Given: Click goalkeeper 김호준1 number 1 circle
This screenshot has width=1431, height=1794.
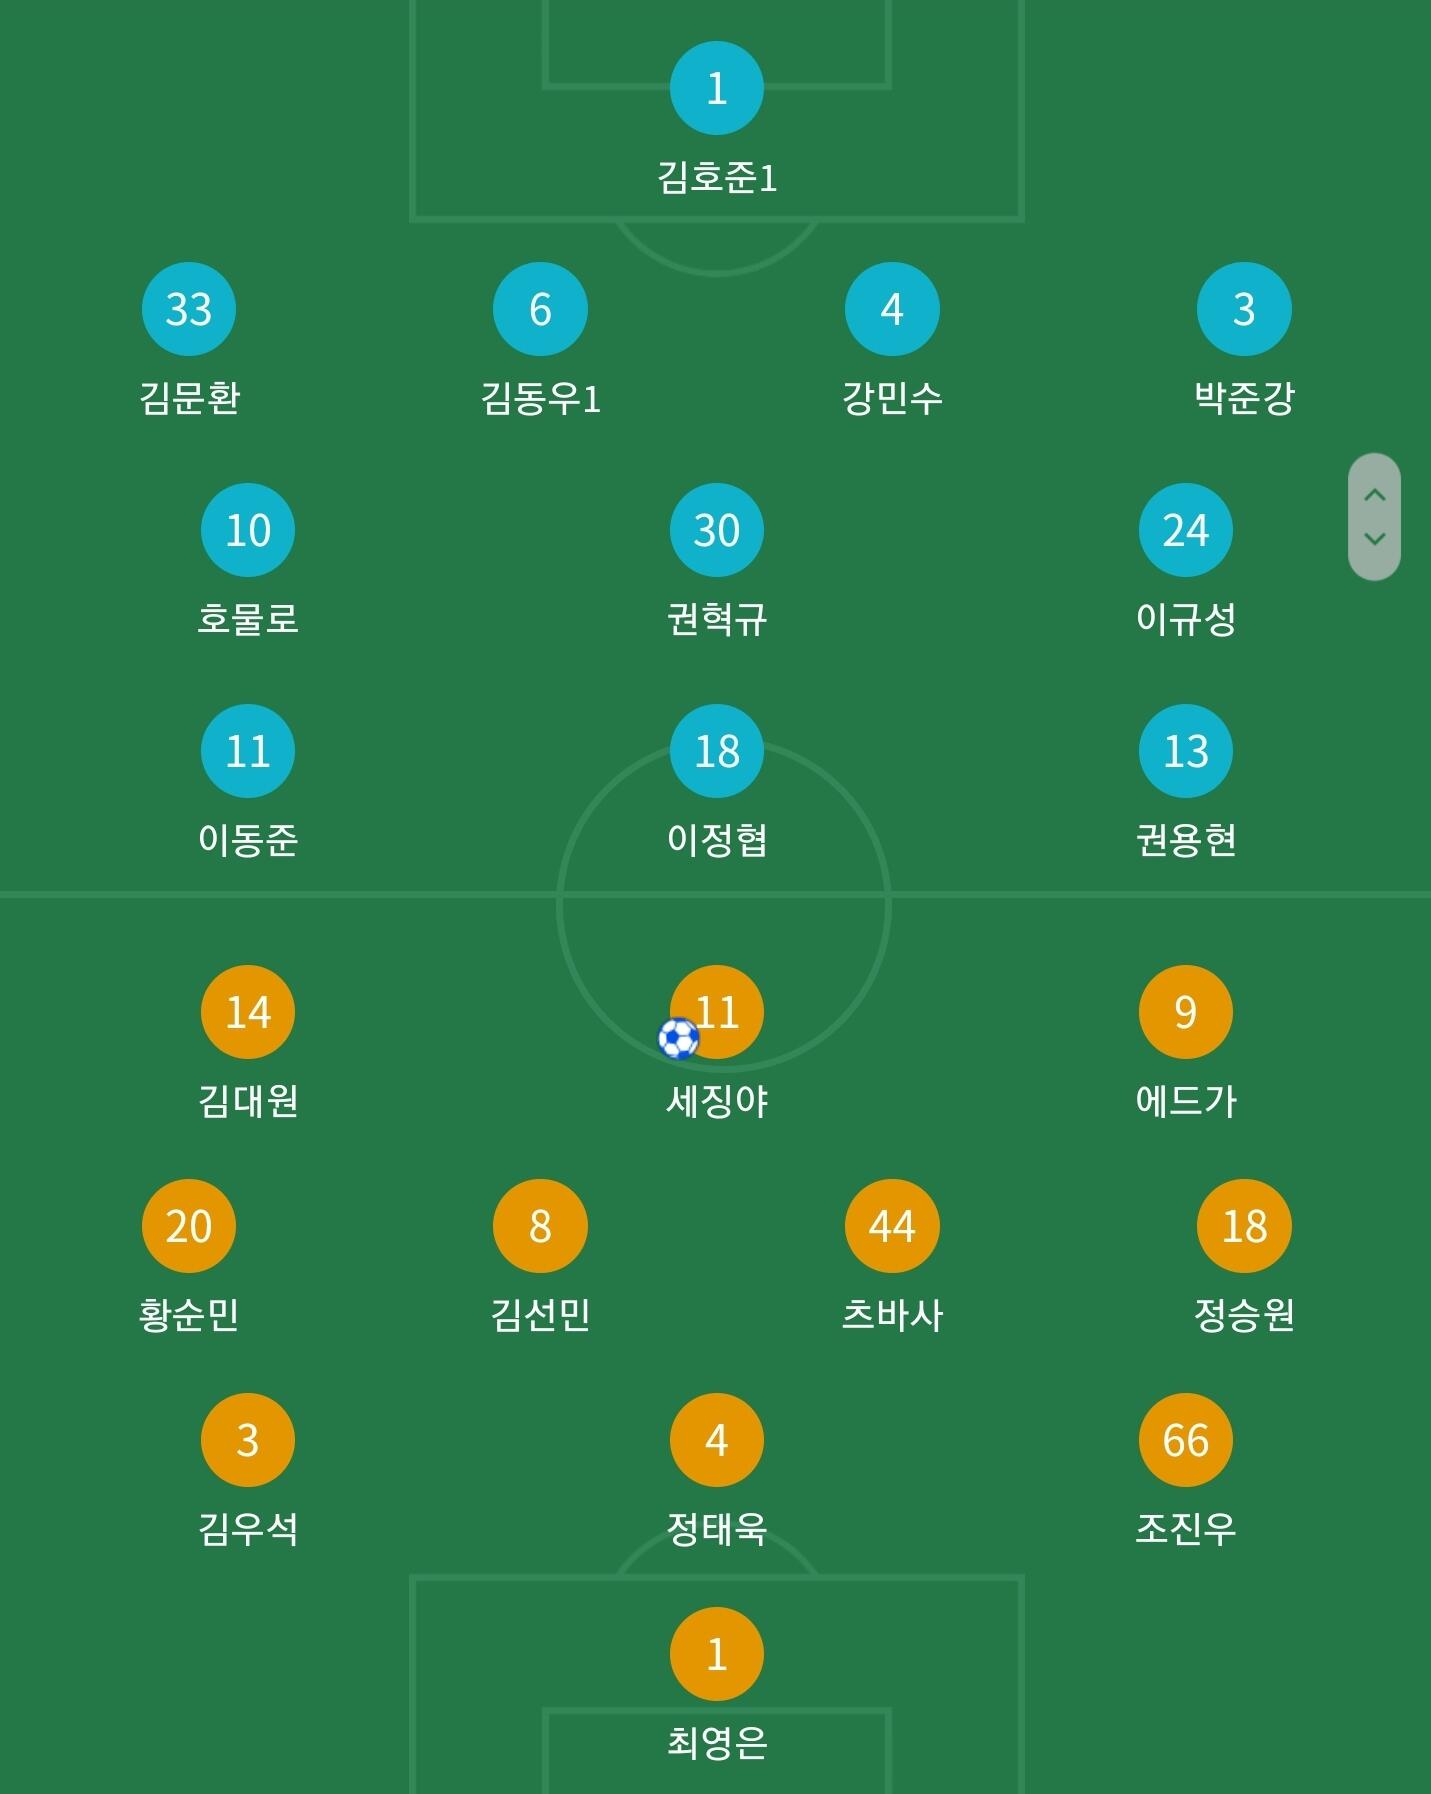Looking at the screenshot, I should coord(716,88).
